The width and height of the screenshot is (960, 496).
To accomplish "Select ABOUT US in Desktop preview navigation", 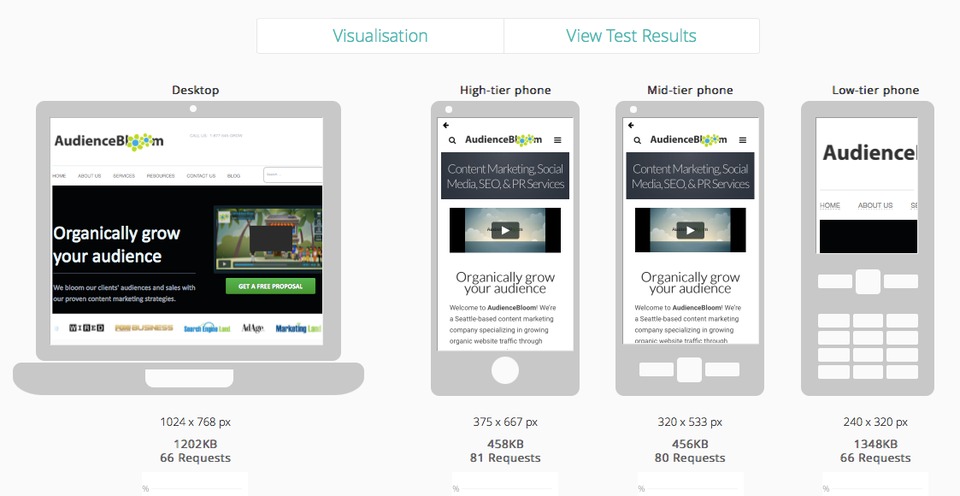I will point(90,176).
